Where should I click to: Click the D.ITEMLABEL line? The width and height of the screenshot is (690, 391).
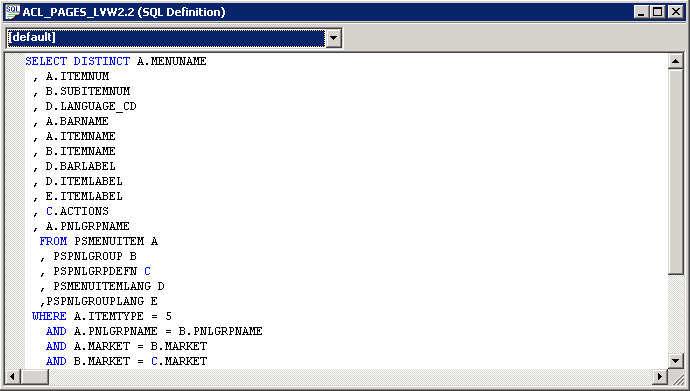click(x=78, y=181)
